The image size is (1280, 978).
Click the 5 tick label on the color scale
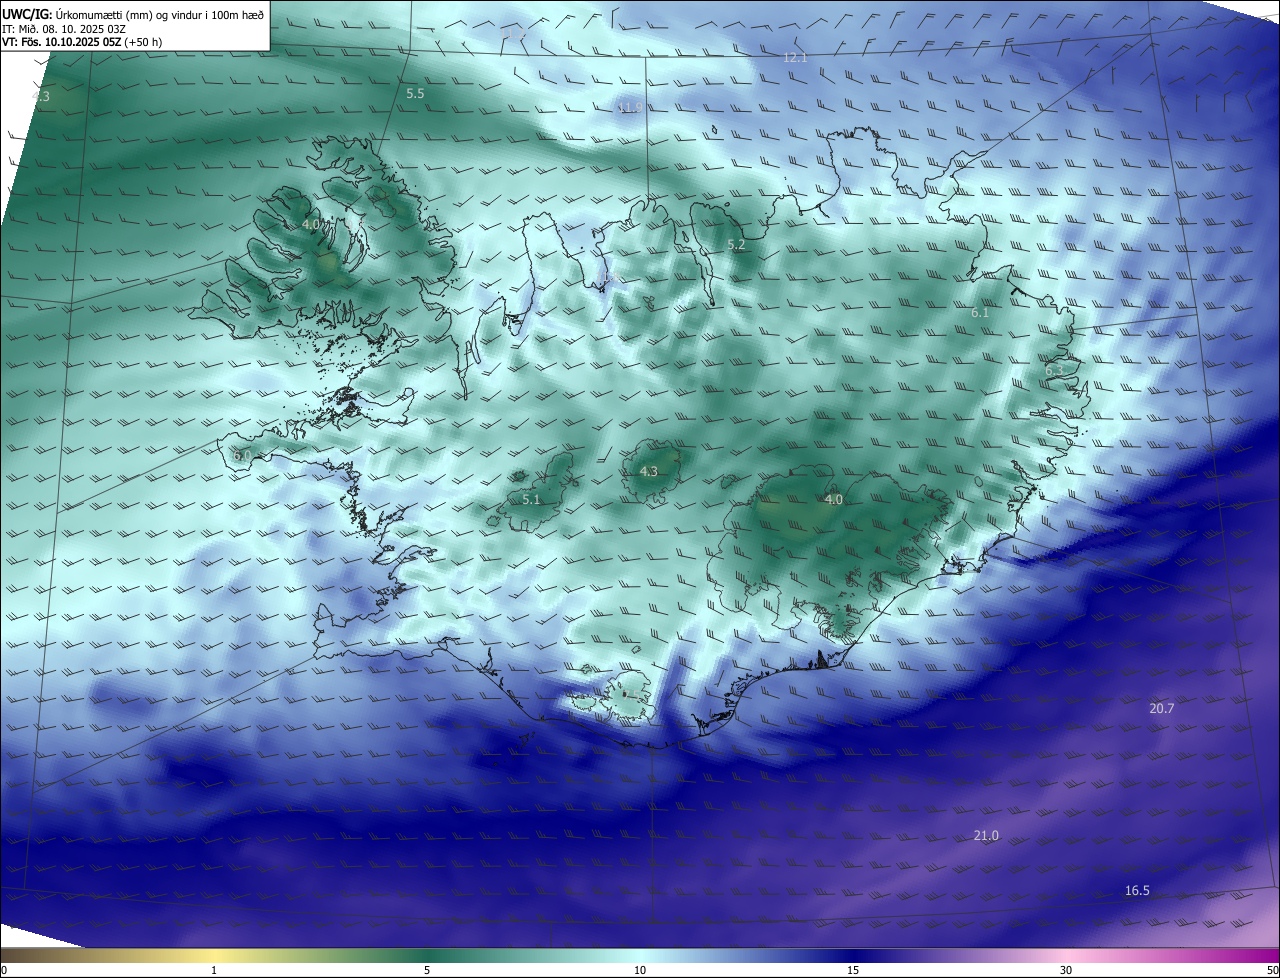click(427, 971)
